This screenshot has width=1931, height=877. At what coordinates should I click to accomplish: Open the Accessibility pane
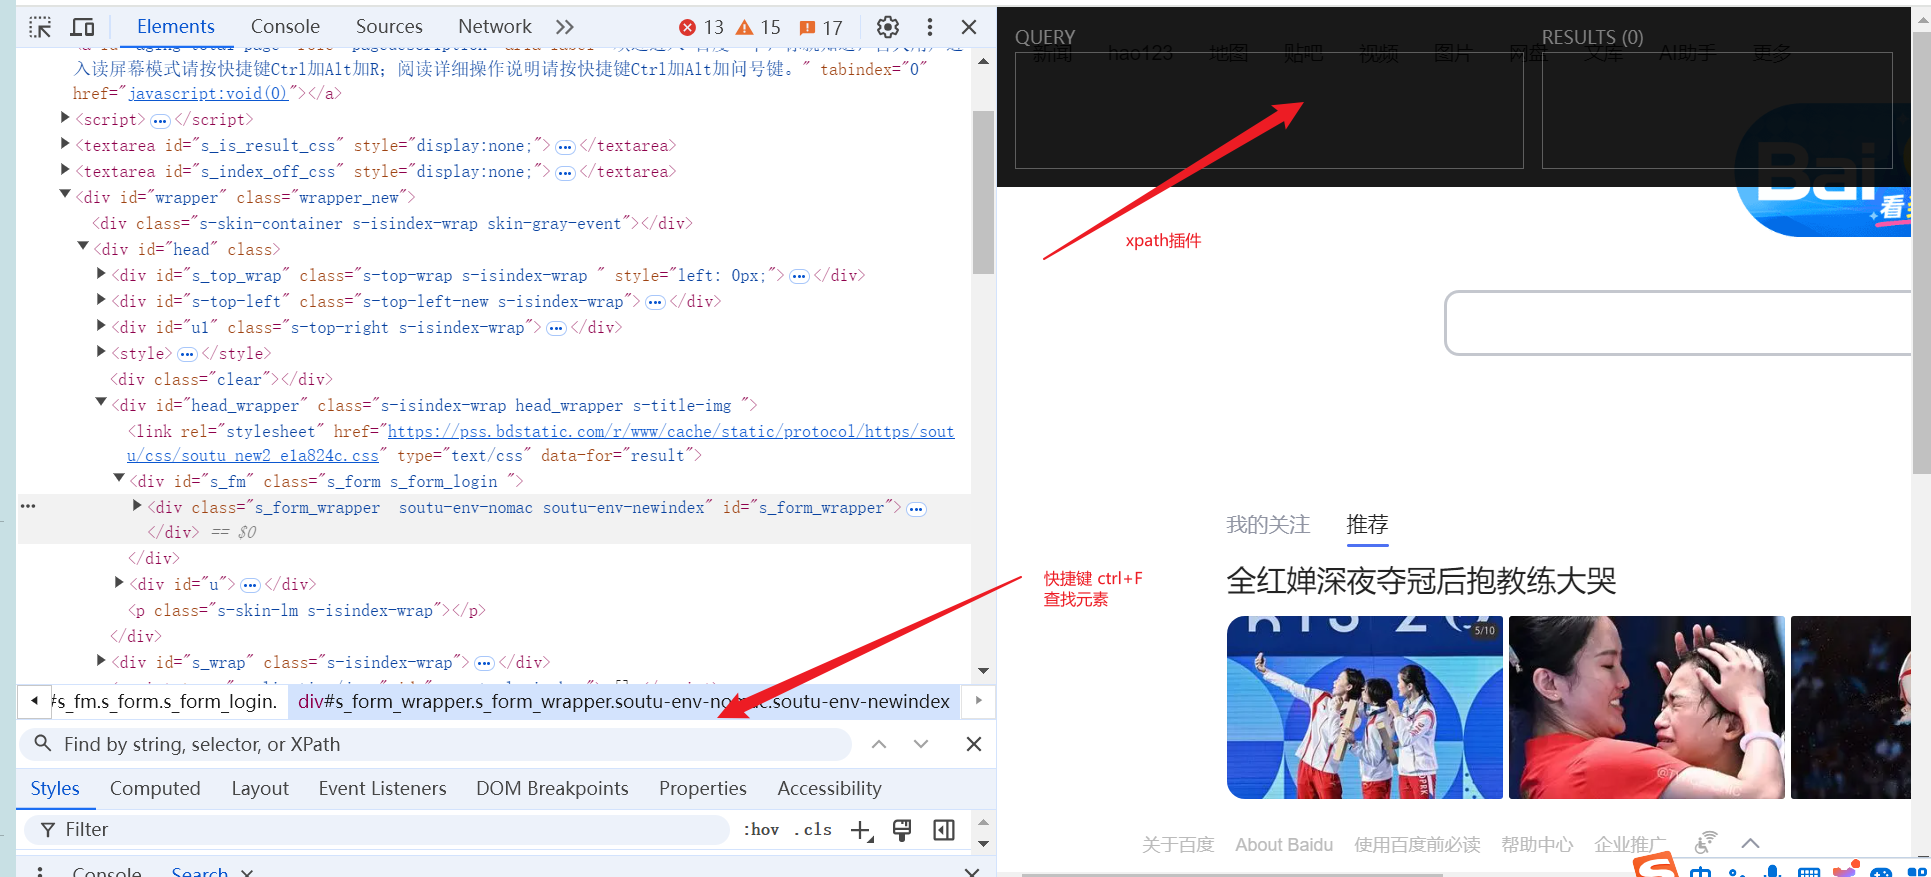[x=829, y=789]
